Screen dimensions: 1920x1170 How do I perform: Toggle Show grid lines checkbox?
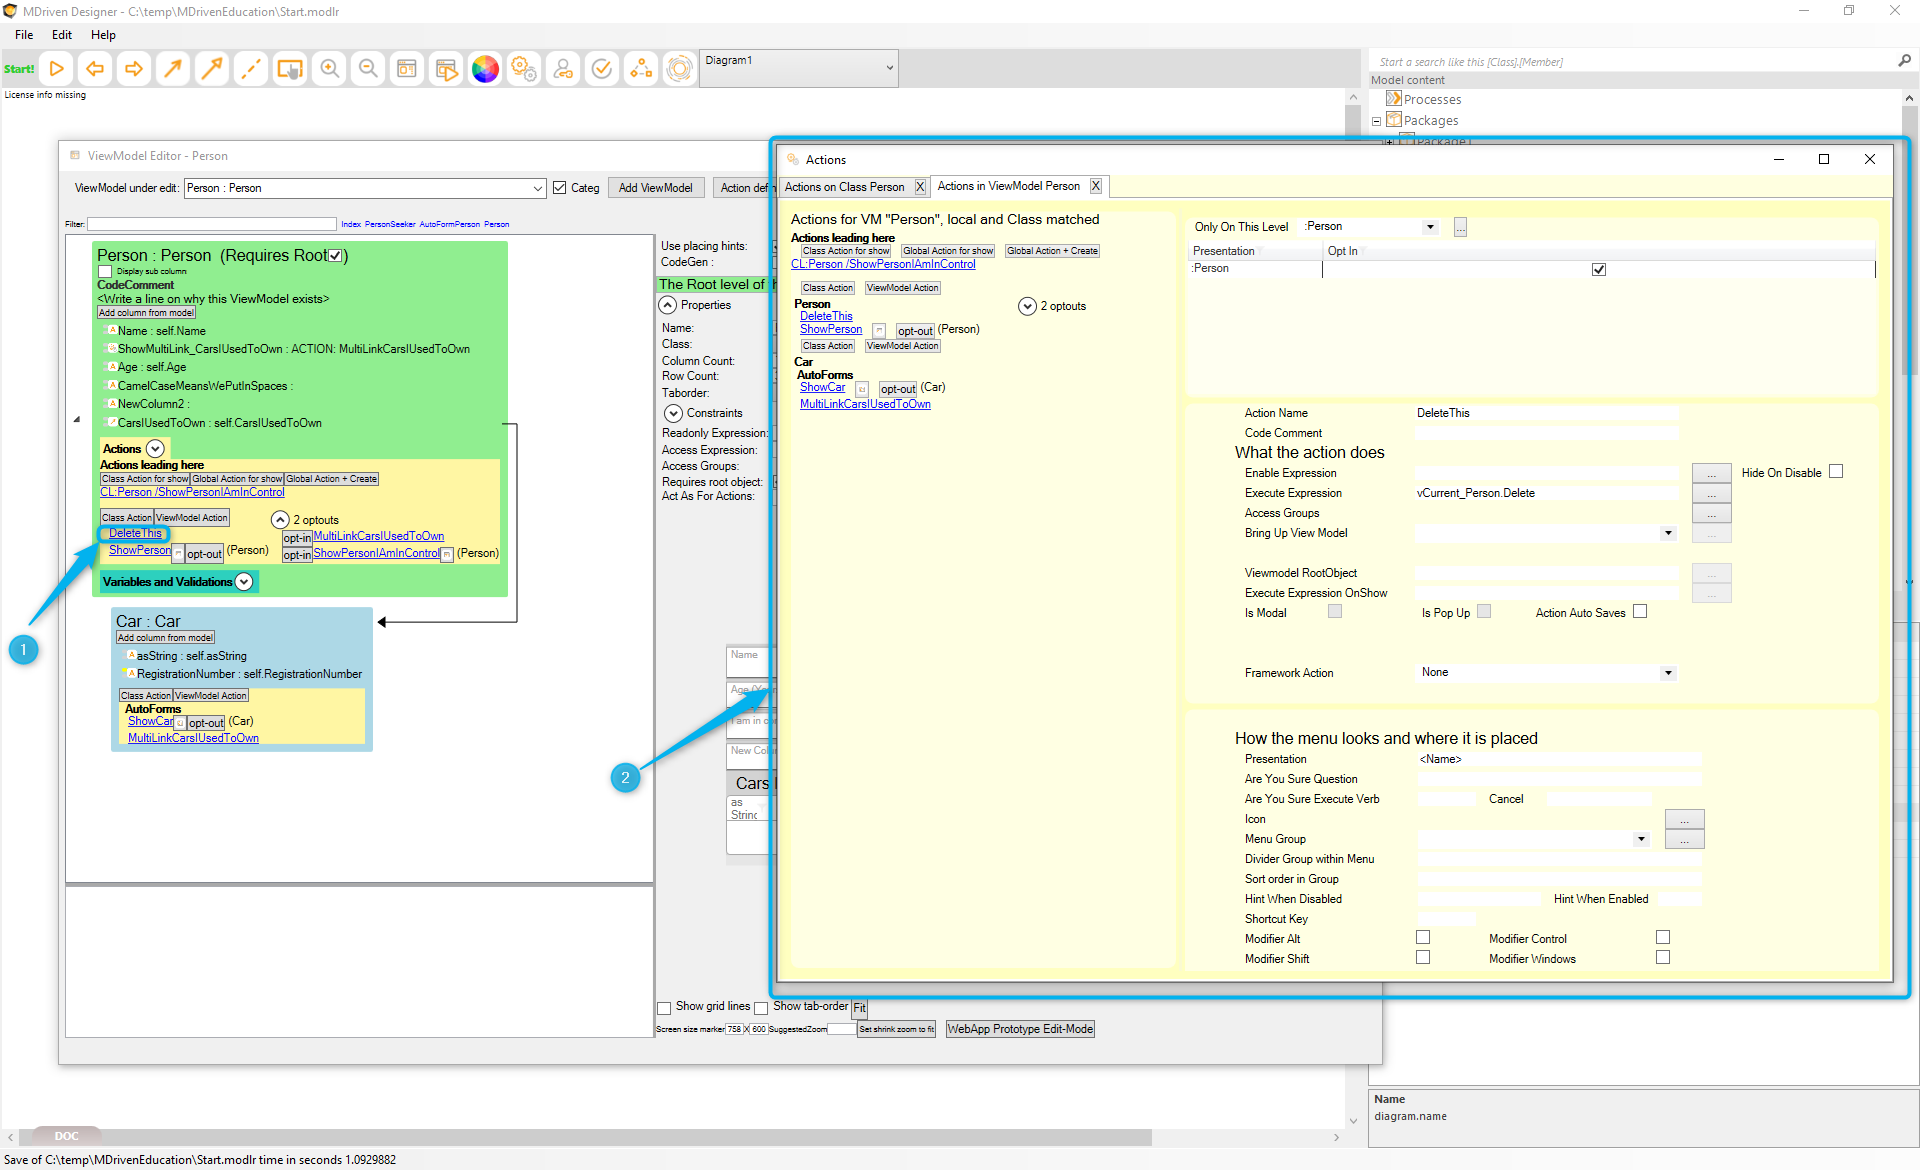pos(664,1008)
